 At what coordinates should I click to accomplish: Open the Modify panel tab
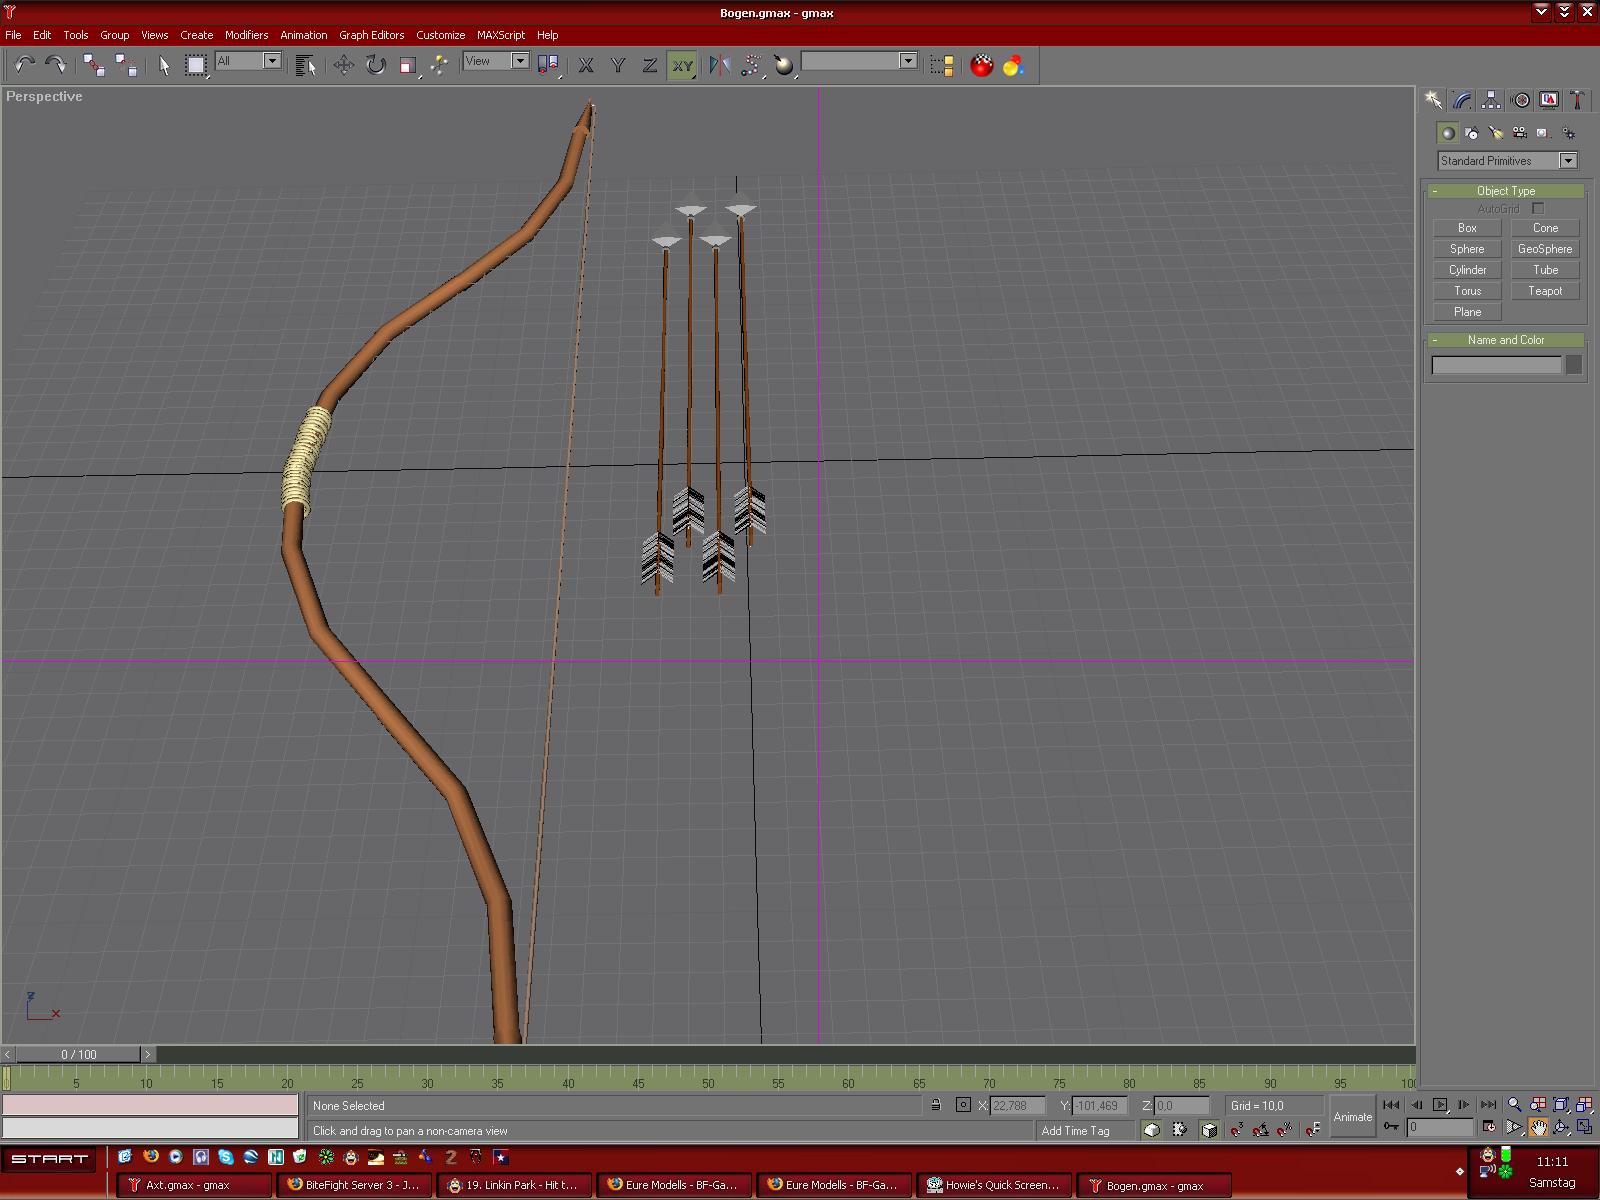[1462, 100]
